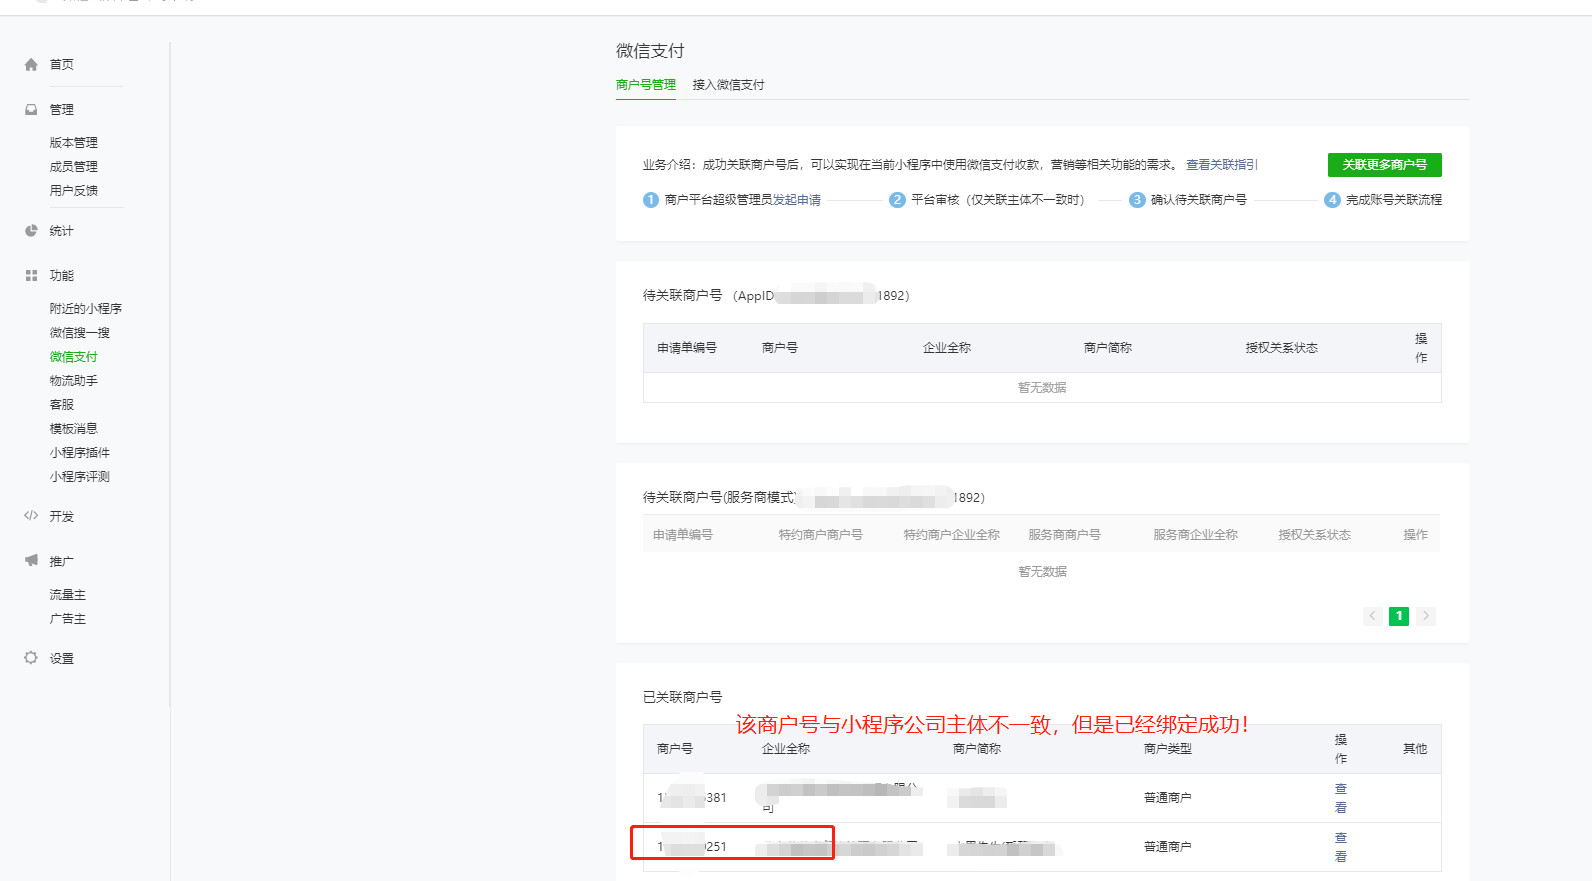The image size is (1592, 881).
Task: Open 用户反馈 in the sidebar
Action: point(74,191)
